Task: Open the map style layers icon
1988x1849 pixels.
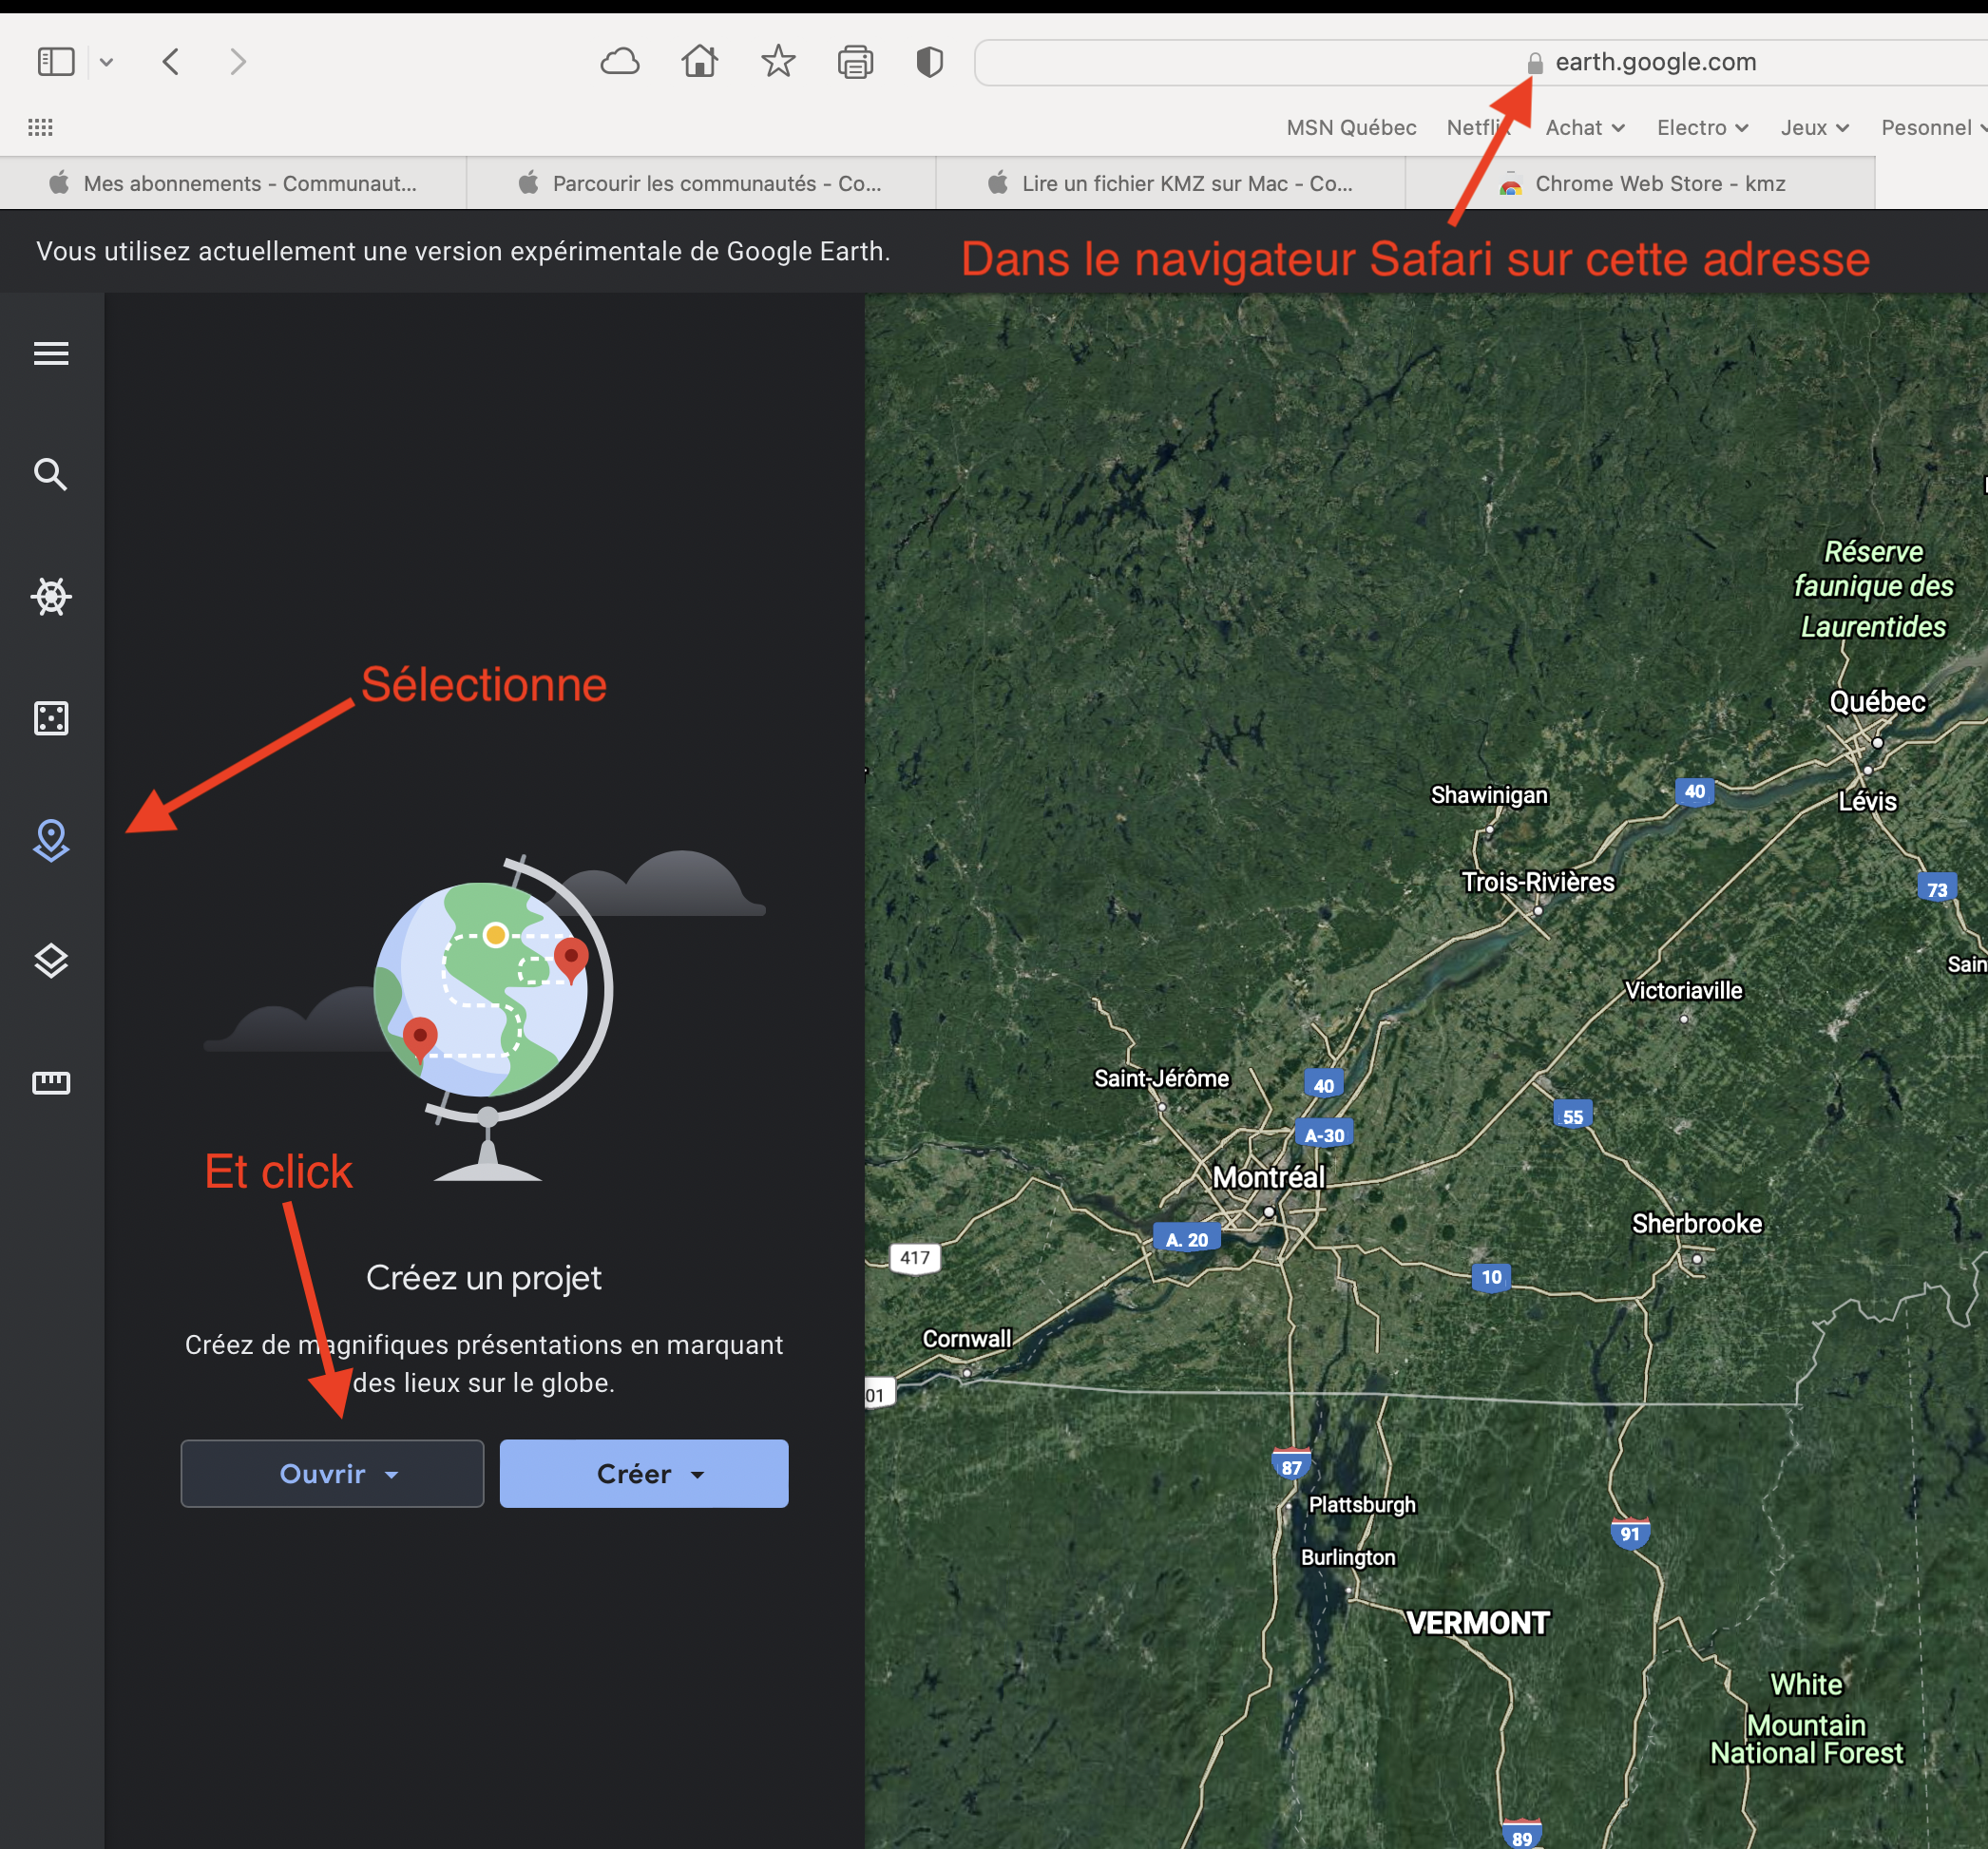Action: click(x=51, y=961)
